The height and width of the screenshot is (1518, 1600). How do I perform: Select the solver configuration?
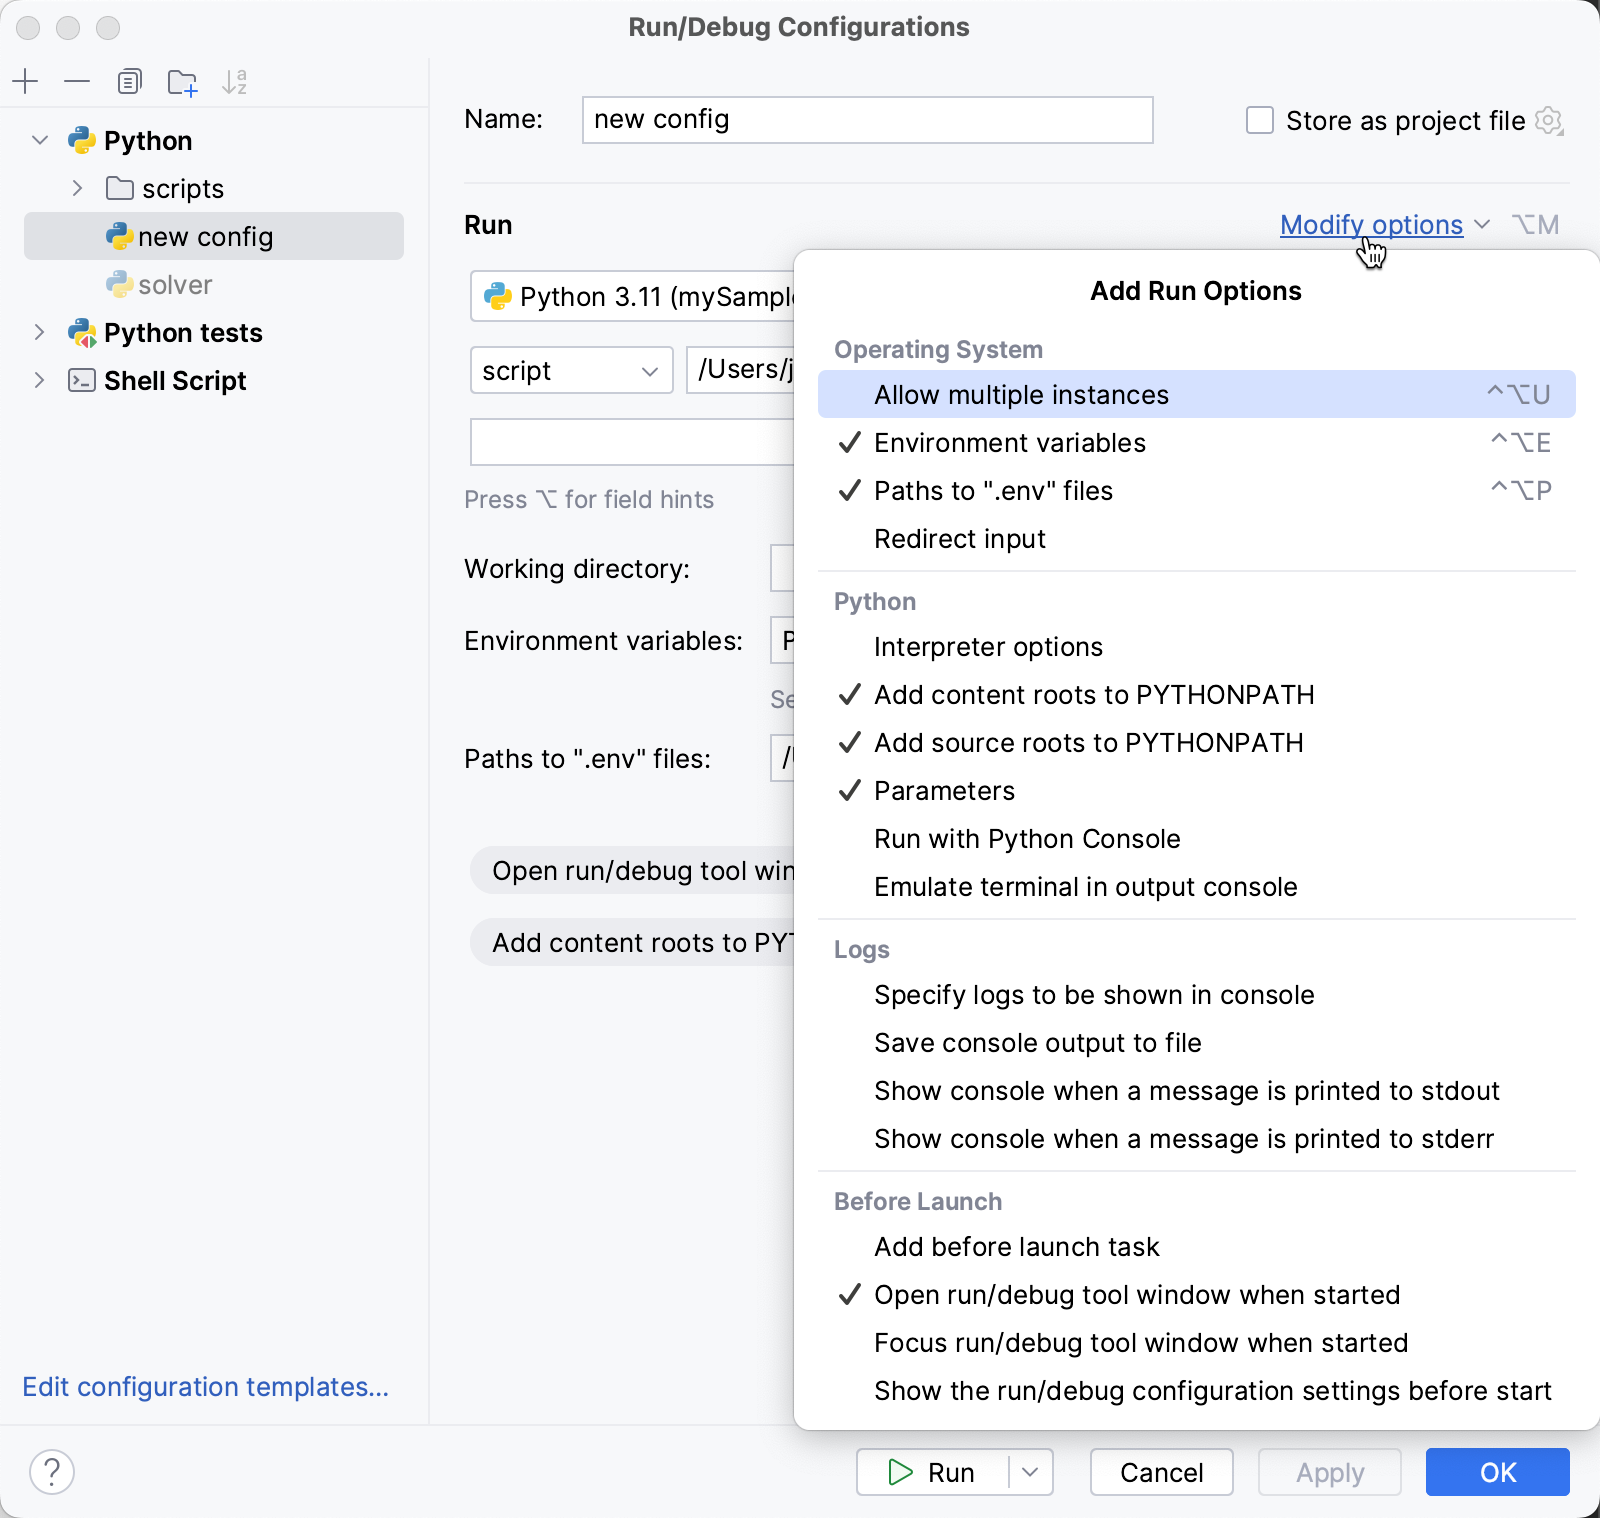tap(176, 285)
